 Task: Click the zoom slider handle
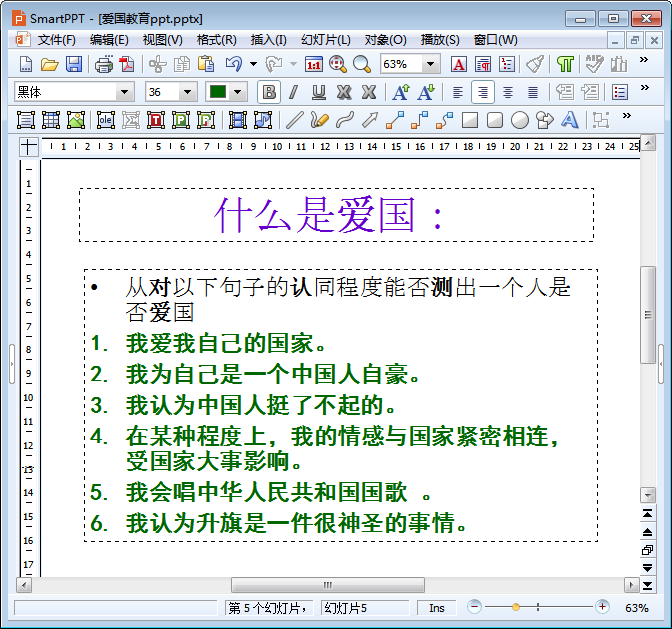[516, 607]
